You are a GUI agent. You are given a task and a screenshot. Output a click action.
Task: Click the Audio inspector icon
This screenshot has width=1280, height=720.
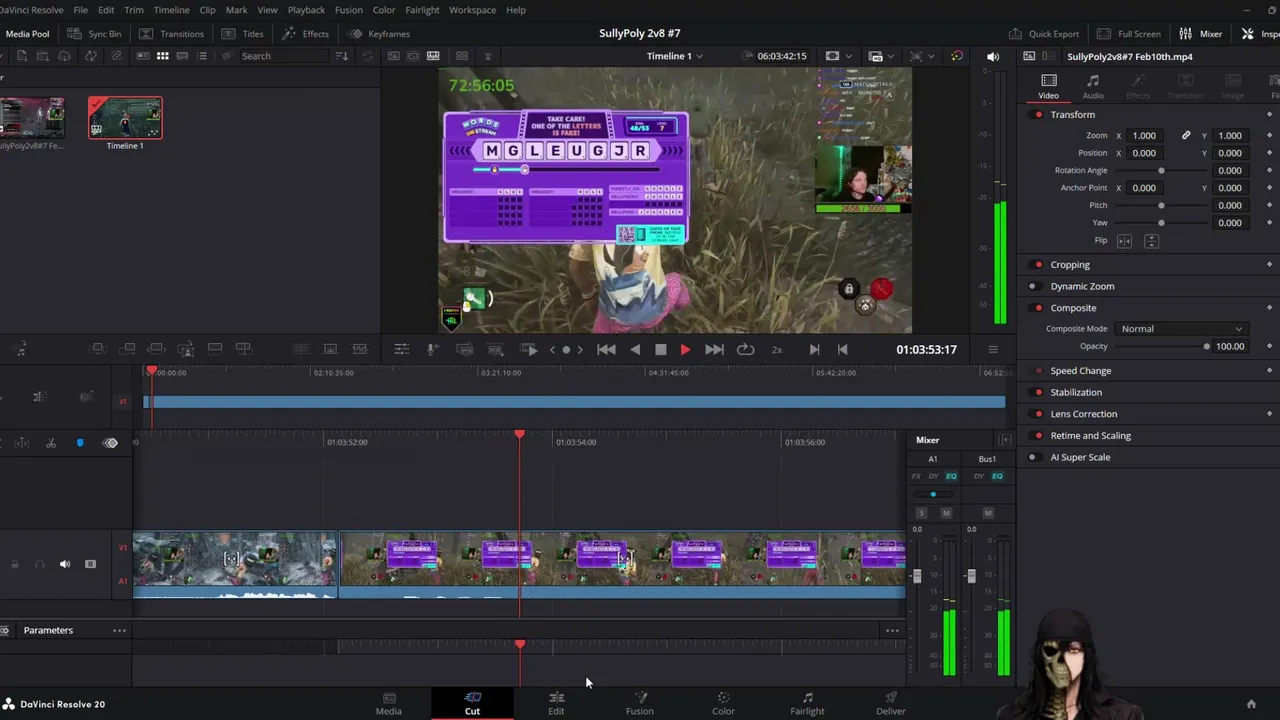pyautogui.click(x=1093, y=86)
